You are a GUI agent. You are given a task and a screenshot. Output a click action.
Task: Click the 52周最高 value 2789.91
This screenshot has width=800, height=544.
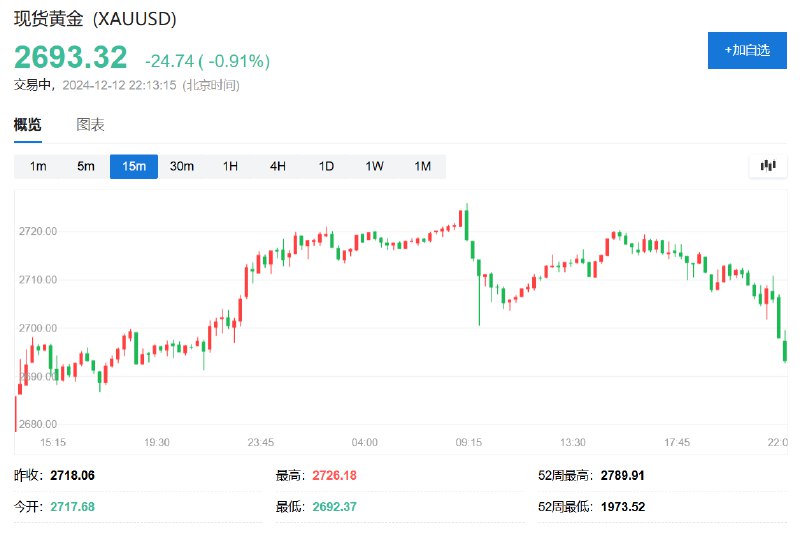pos(622,476)
